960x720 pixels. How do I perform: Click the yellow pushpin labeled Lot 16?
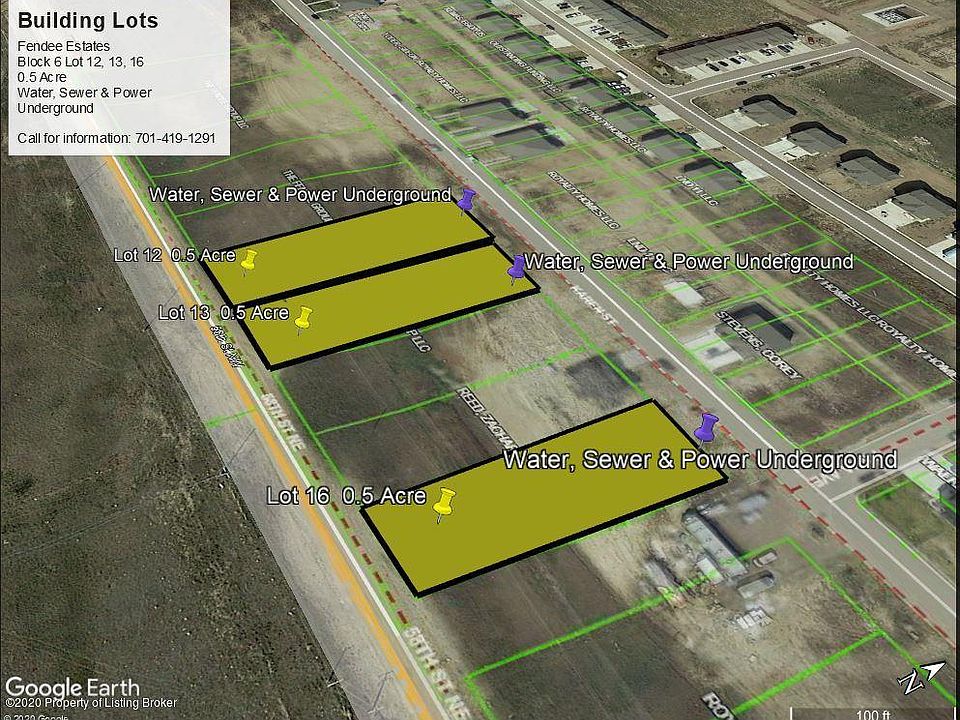point(444,504)
